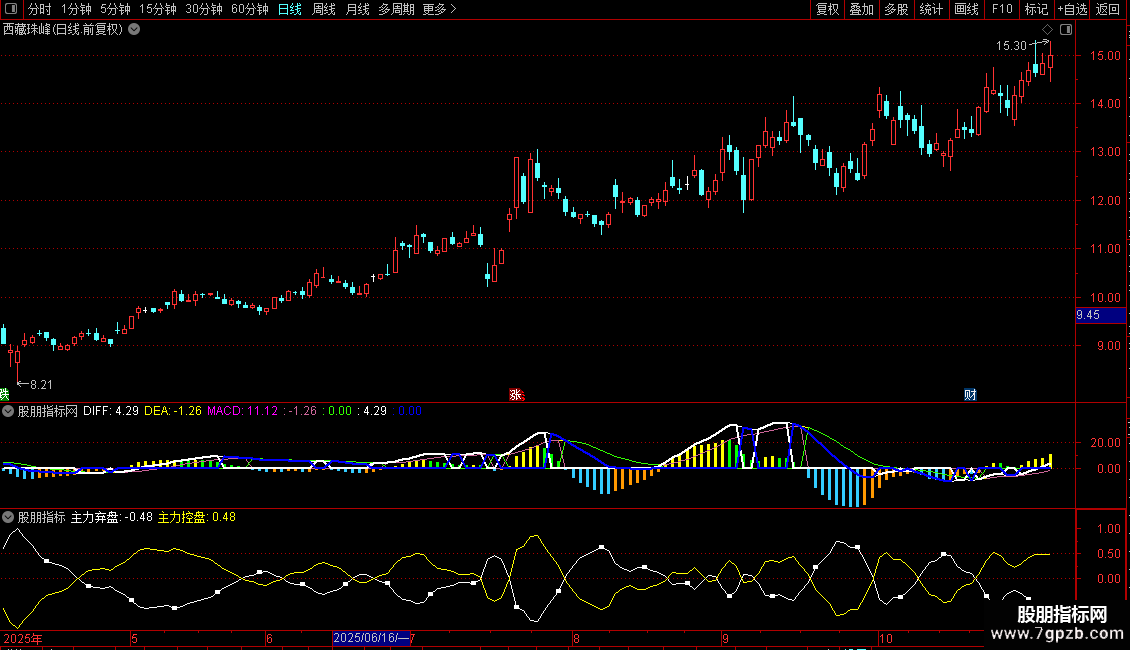
Task: Open the 多周期 multi-period view
Action: (x=396, y=9)
